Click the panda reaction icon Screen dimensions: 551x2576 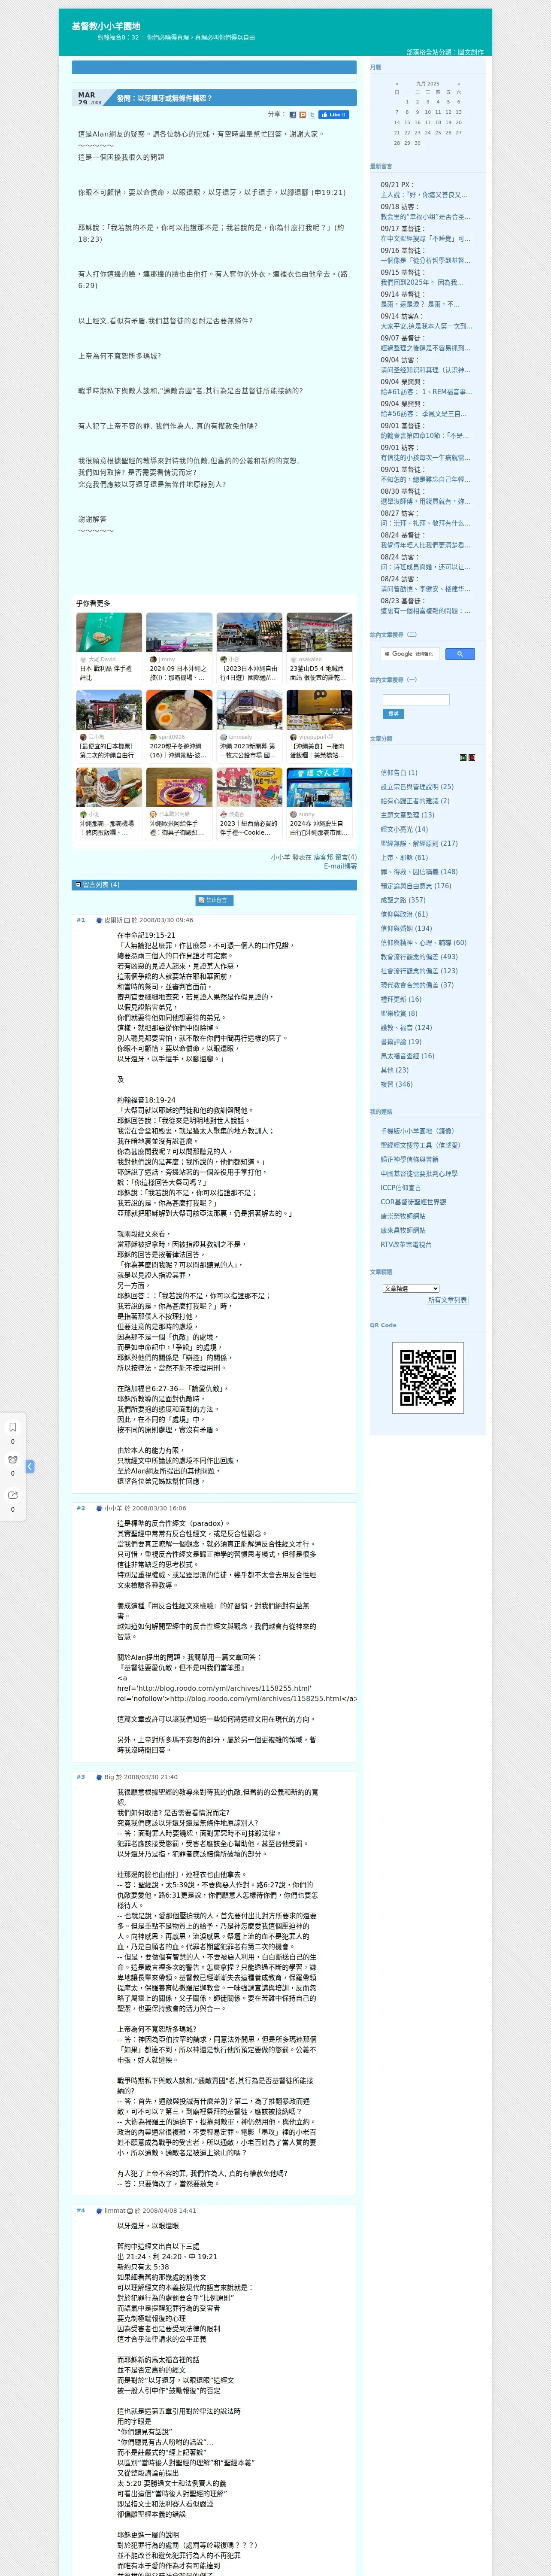click(13, 1460)
